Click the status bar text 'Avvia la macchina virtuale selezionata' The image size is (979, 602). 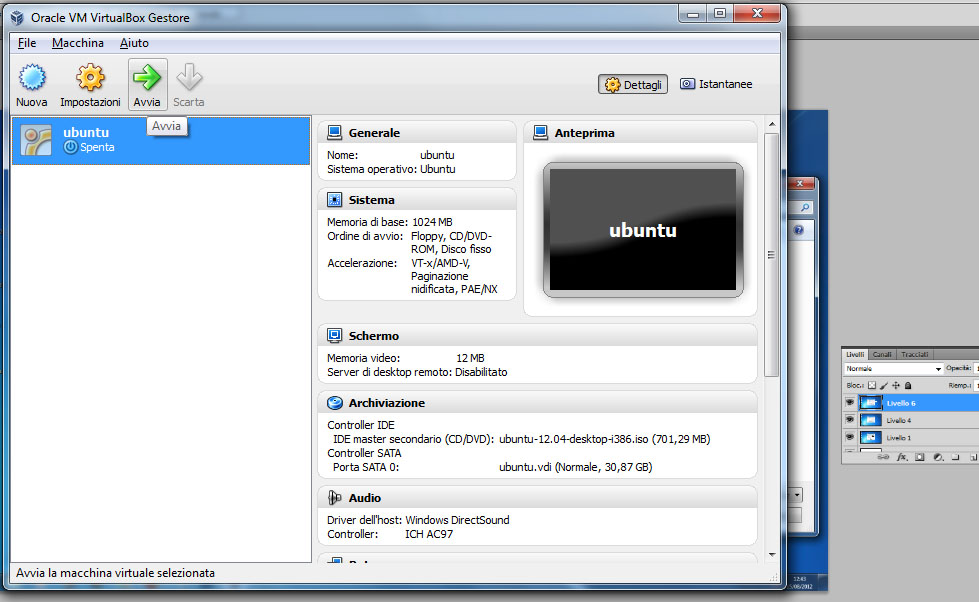116,573
